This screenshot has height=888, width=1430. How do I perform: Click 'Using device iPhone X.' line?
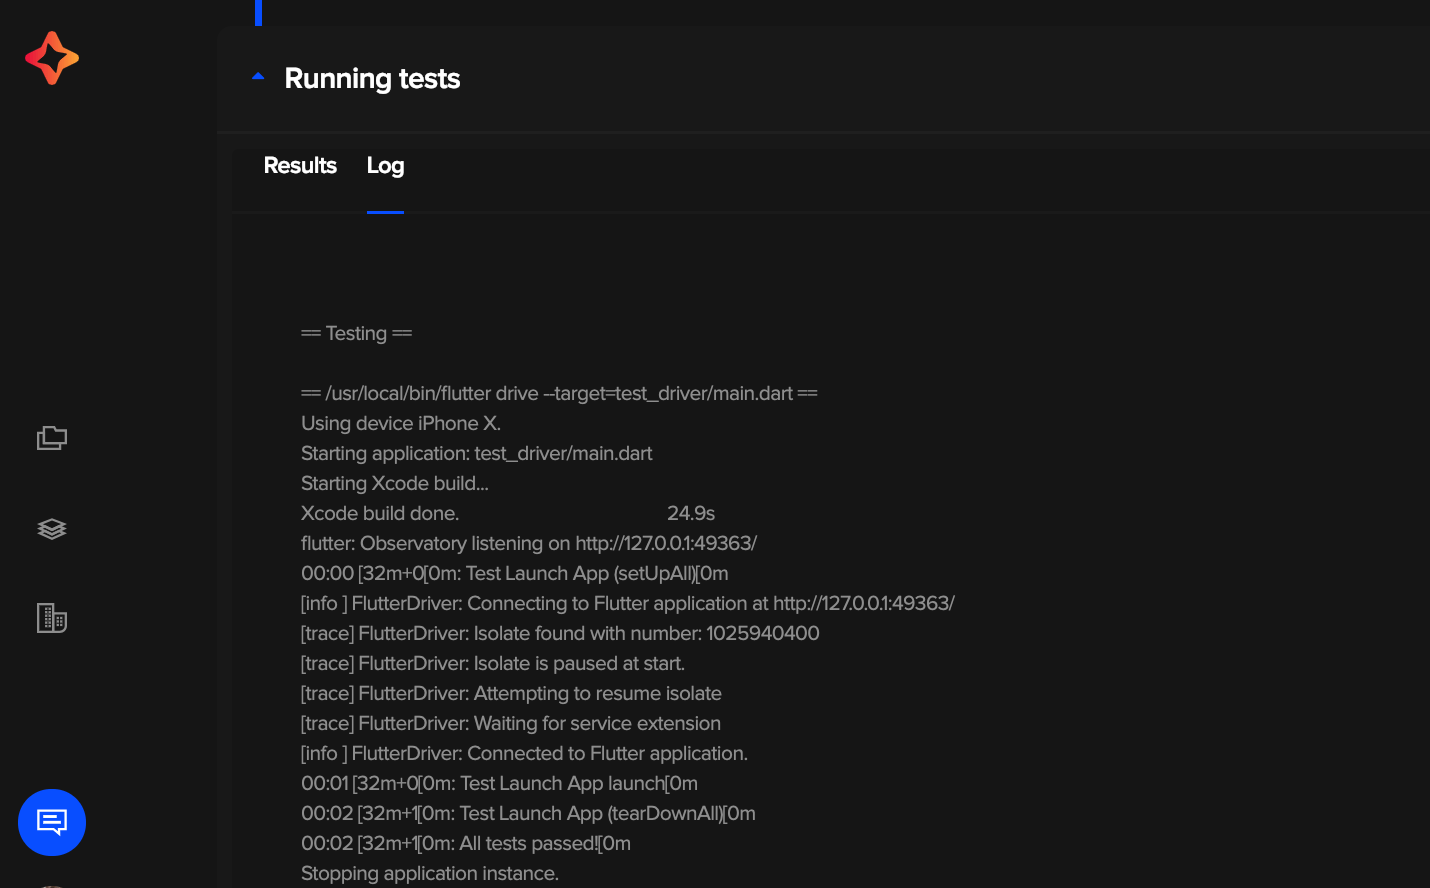tap(401, 423)
